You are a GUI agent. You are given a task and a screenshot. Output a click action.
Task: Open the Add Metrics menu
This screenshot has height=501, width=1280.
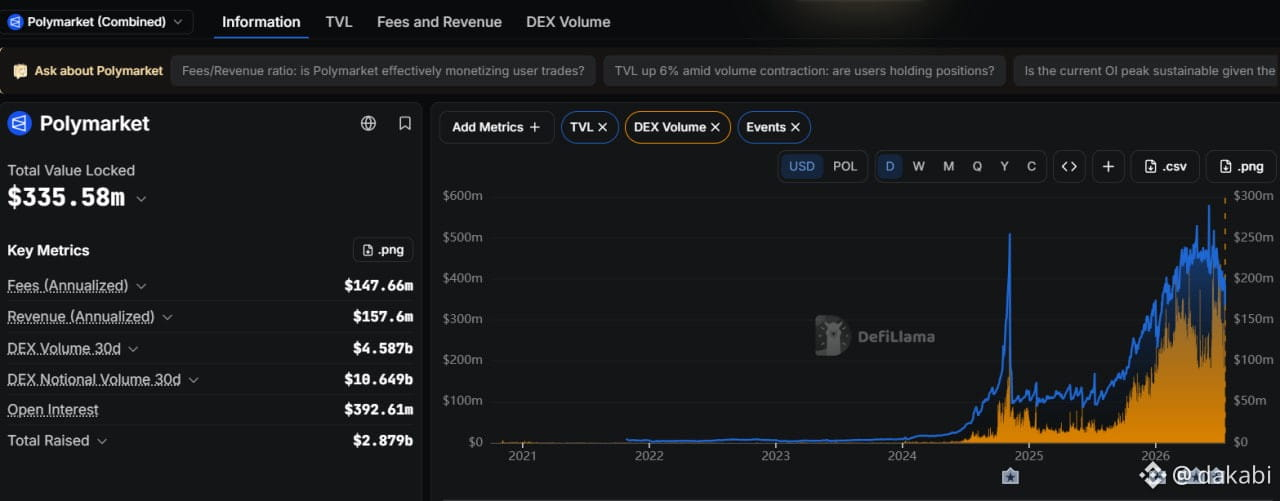tap(496, 127)
